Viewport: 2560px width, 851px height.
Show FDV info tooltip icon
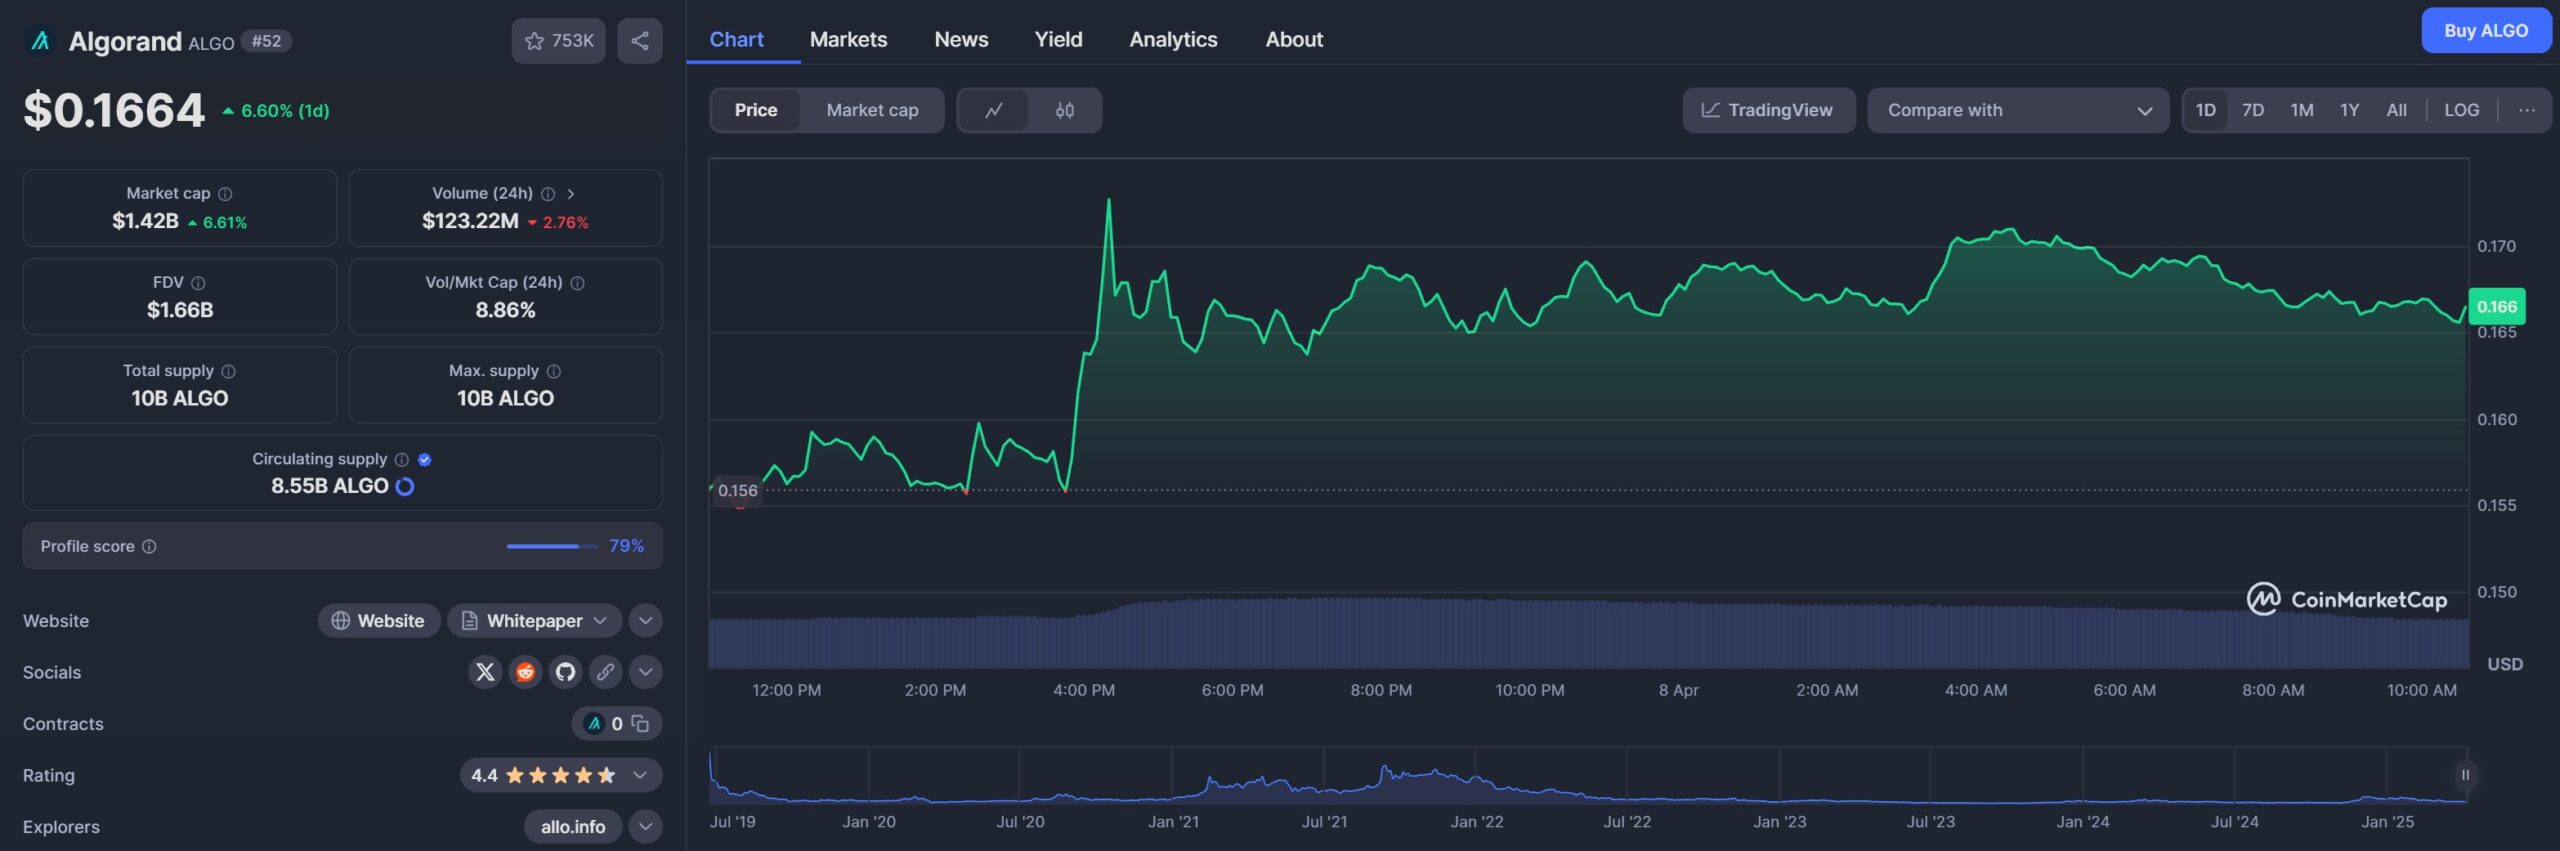click(x=198, y=283)
